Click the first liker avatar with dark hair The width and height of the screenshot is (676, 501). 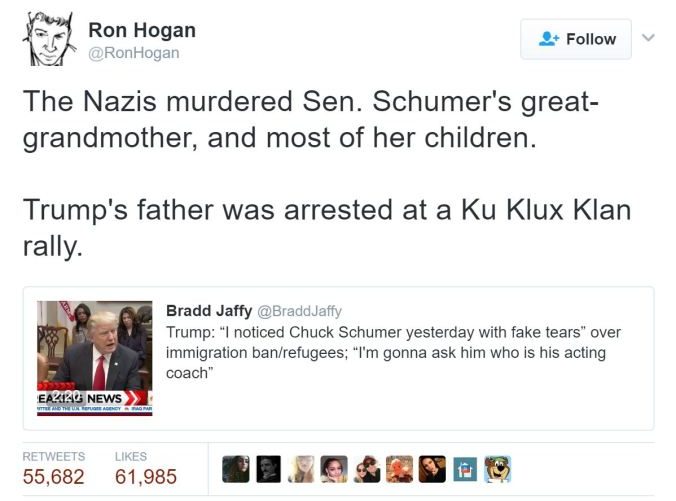tap(236, 469)
